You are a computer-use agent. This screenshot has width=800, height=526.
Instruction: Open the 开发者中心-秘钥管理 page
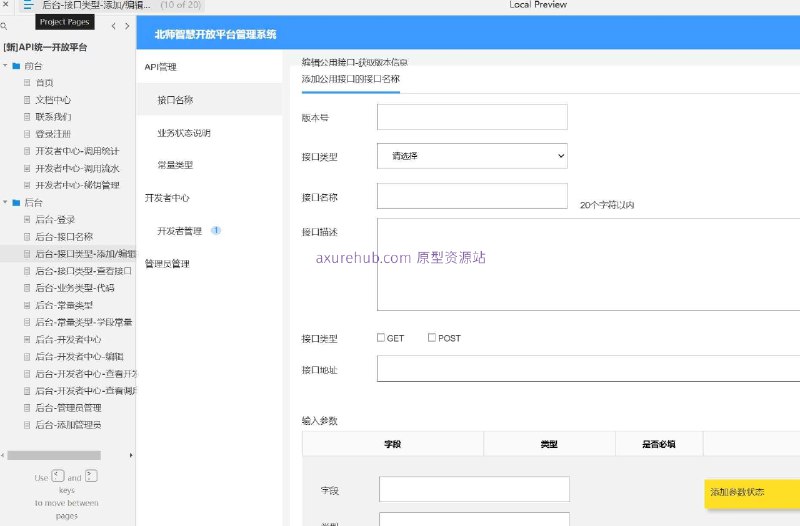point(77,185)
